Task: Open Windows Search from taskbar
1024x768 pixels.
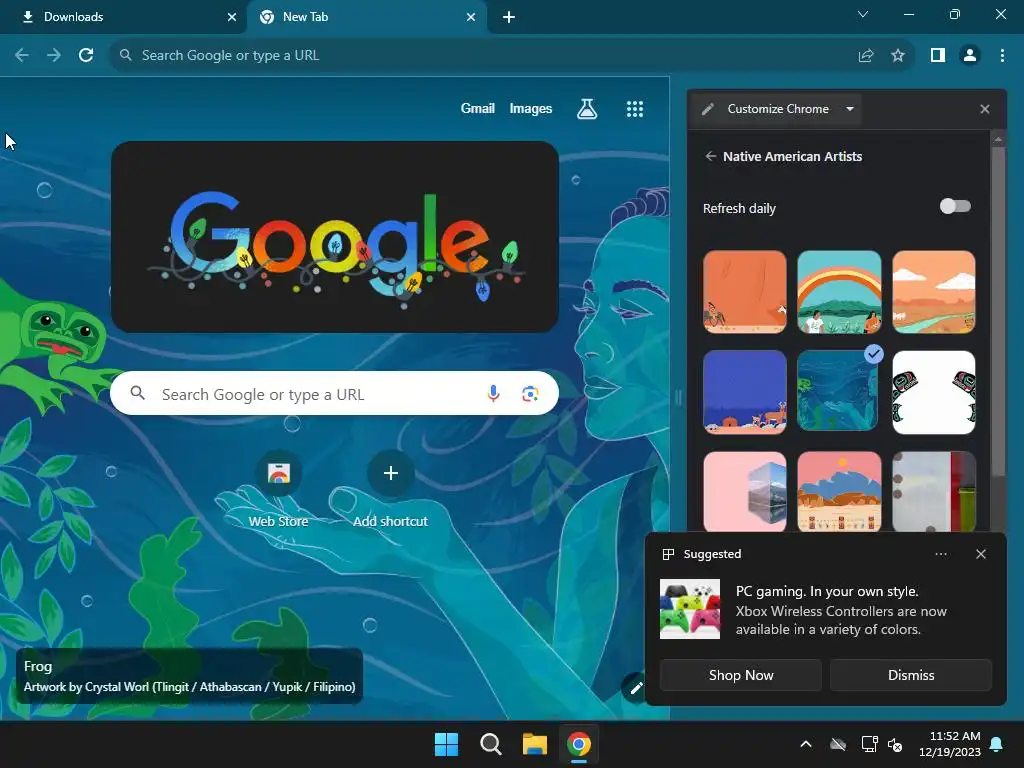Action: point(490,744)
